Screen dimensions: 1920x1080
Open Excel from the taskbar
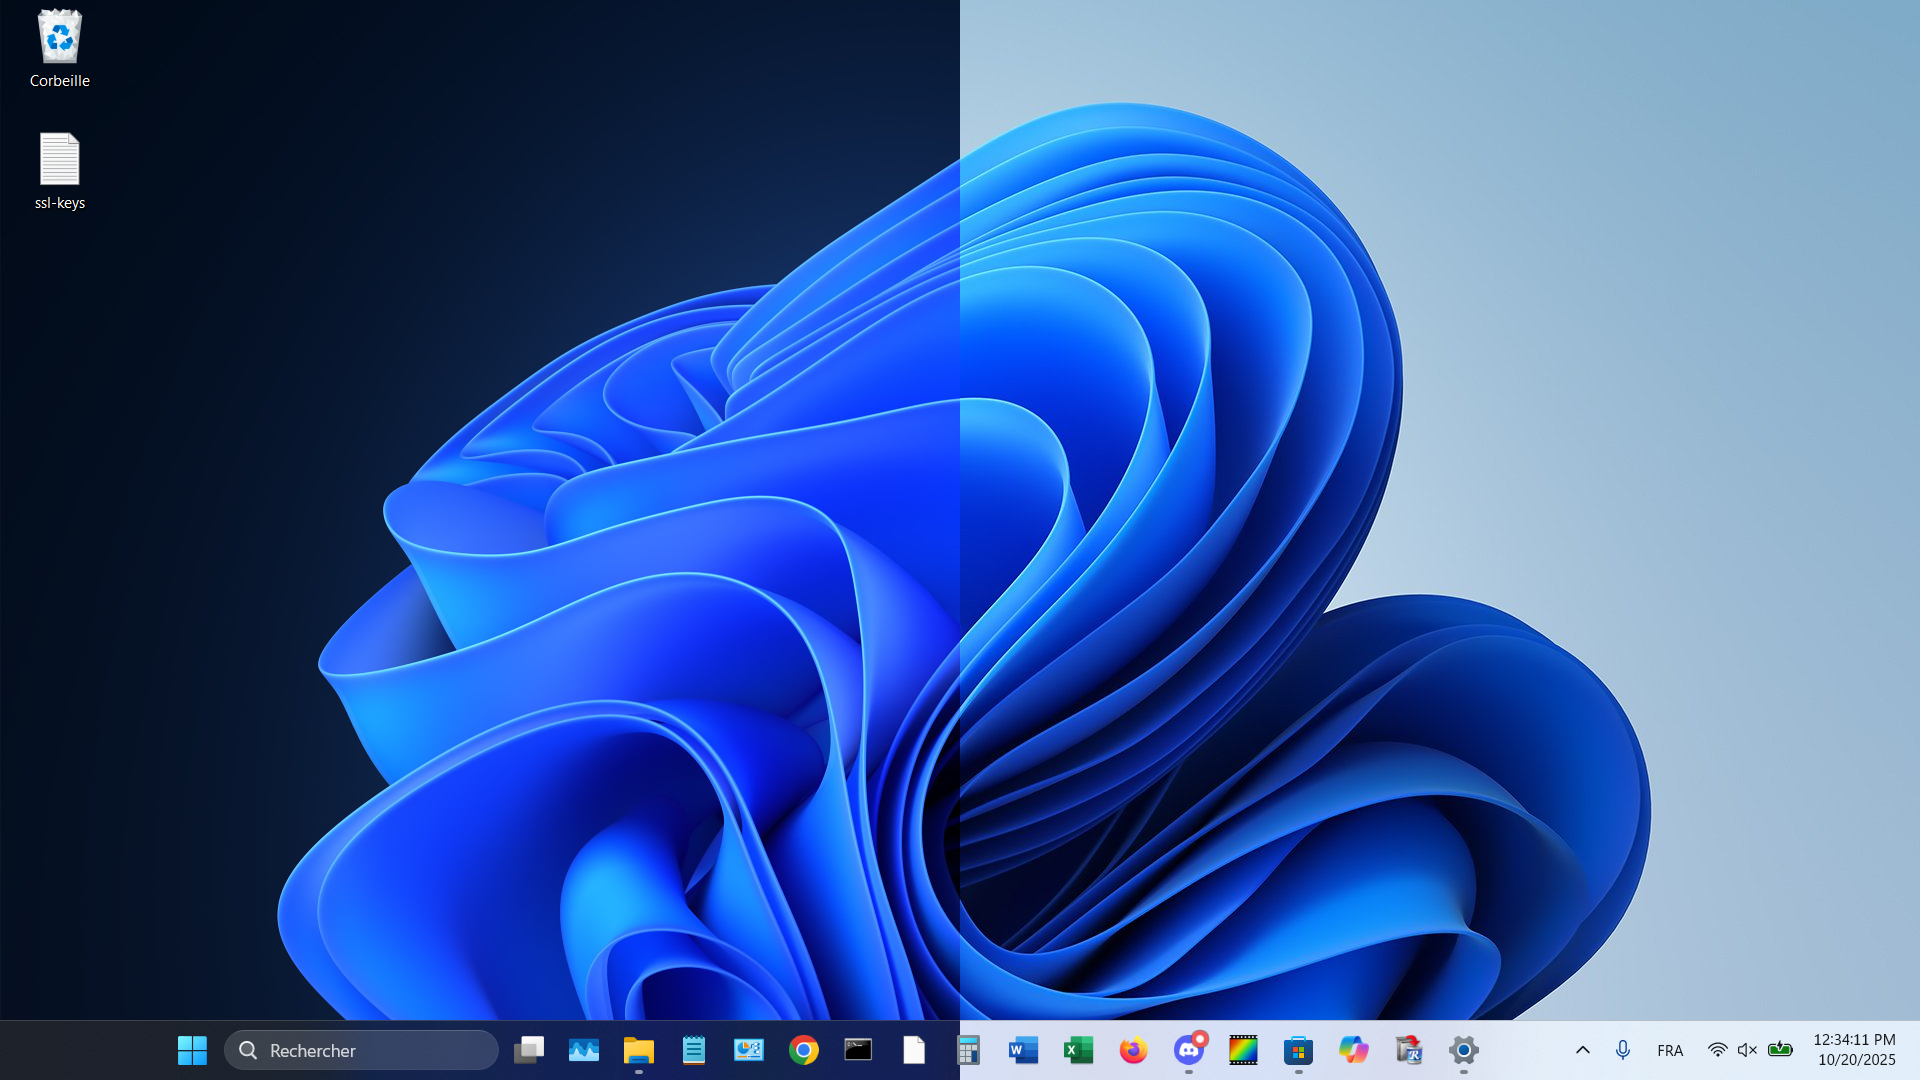coord(1077,1050)
